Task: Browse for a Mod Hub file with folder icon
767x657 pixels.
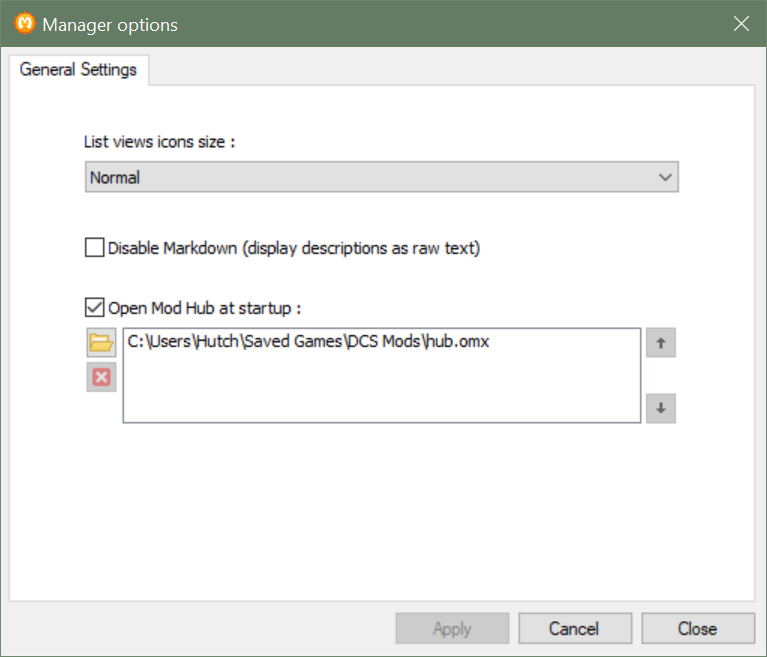Action: (101, 342)
